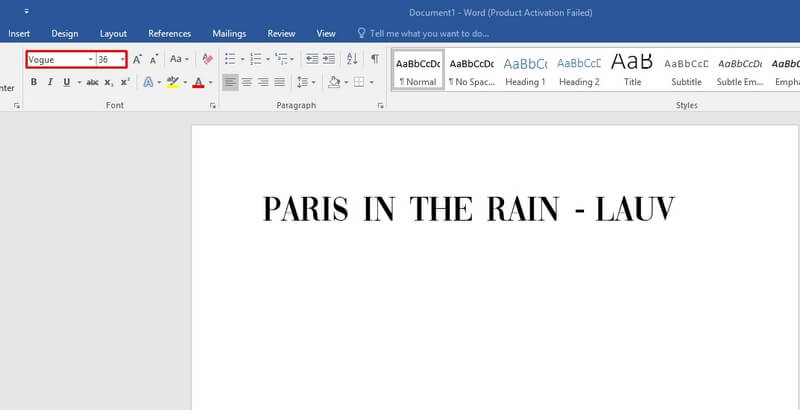Viewport: 800px width, 410px height.
Task: Click the Clear All Formatting icon
Action: (207, 60)
